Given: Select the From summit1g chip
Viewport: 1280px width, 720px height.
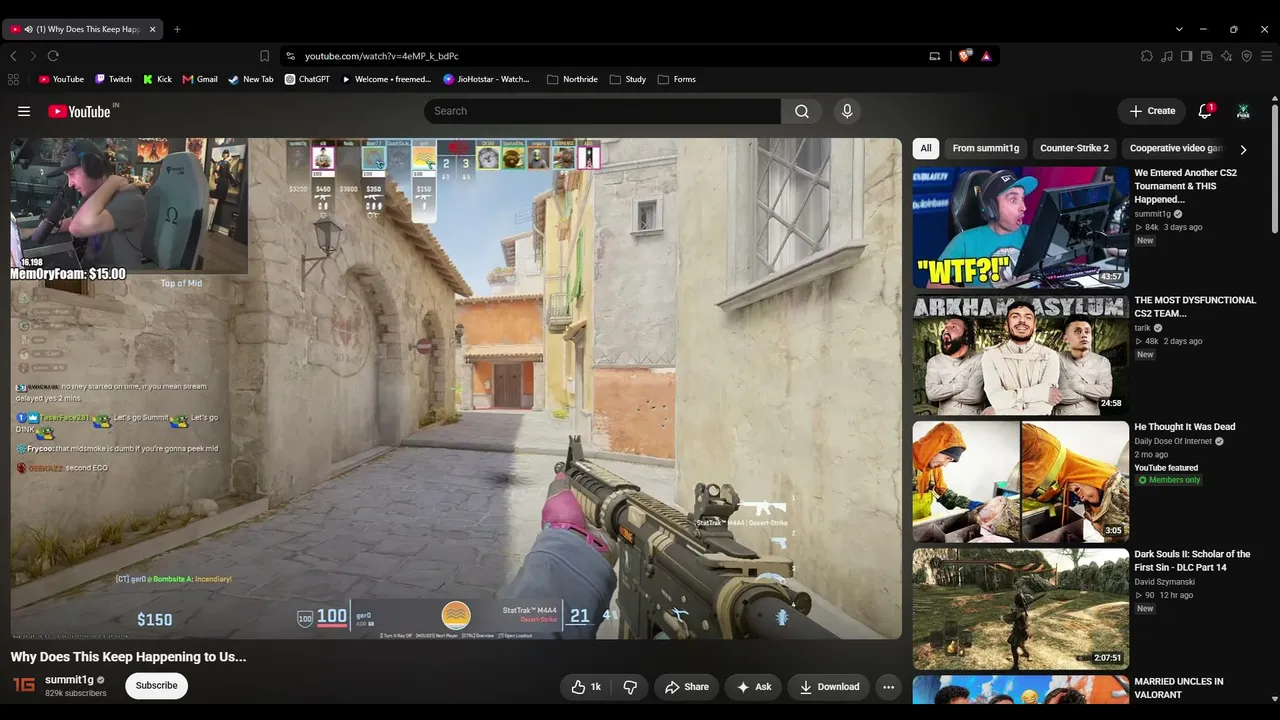Looking at the screenshot, I should click(986, 148).
